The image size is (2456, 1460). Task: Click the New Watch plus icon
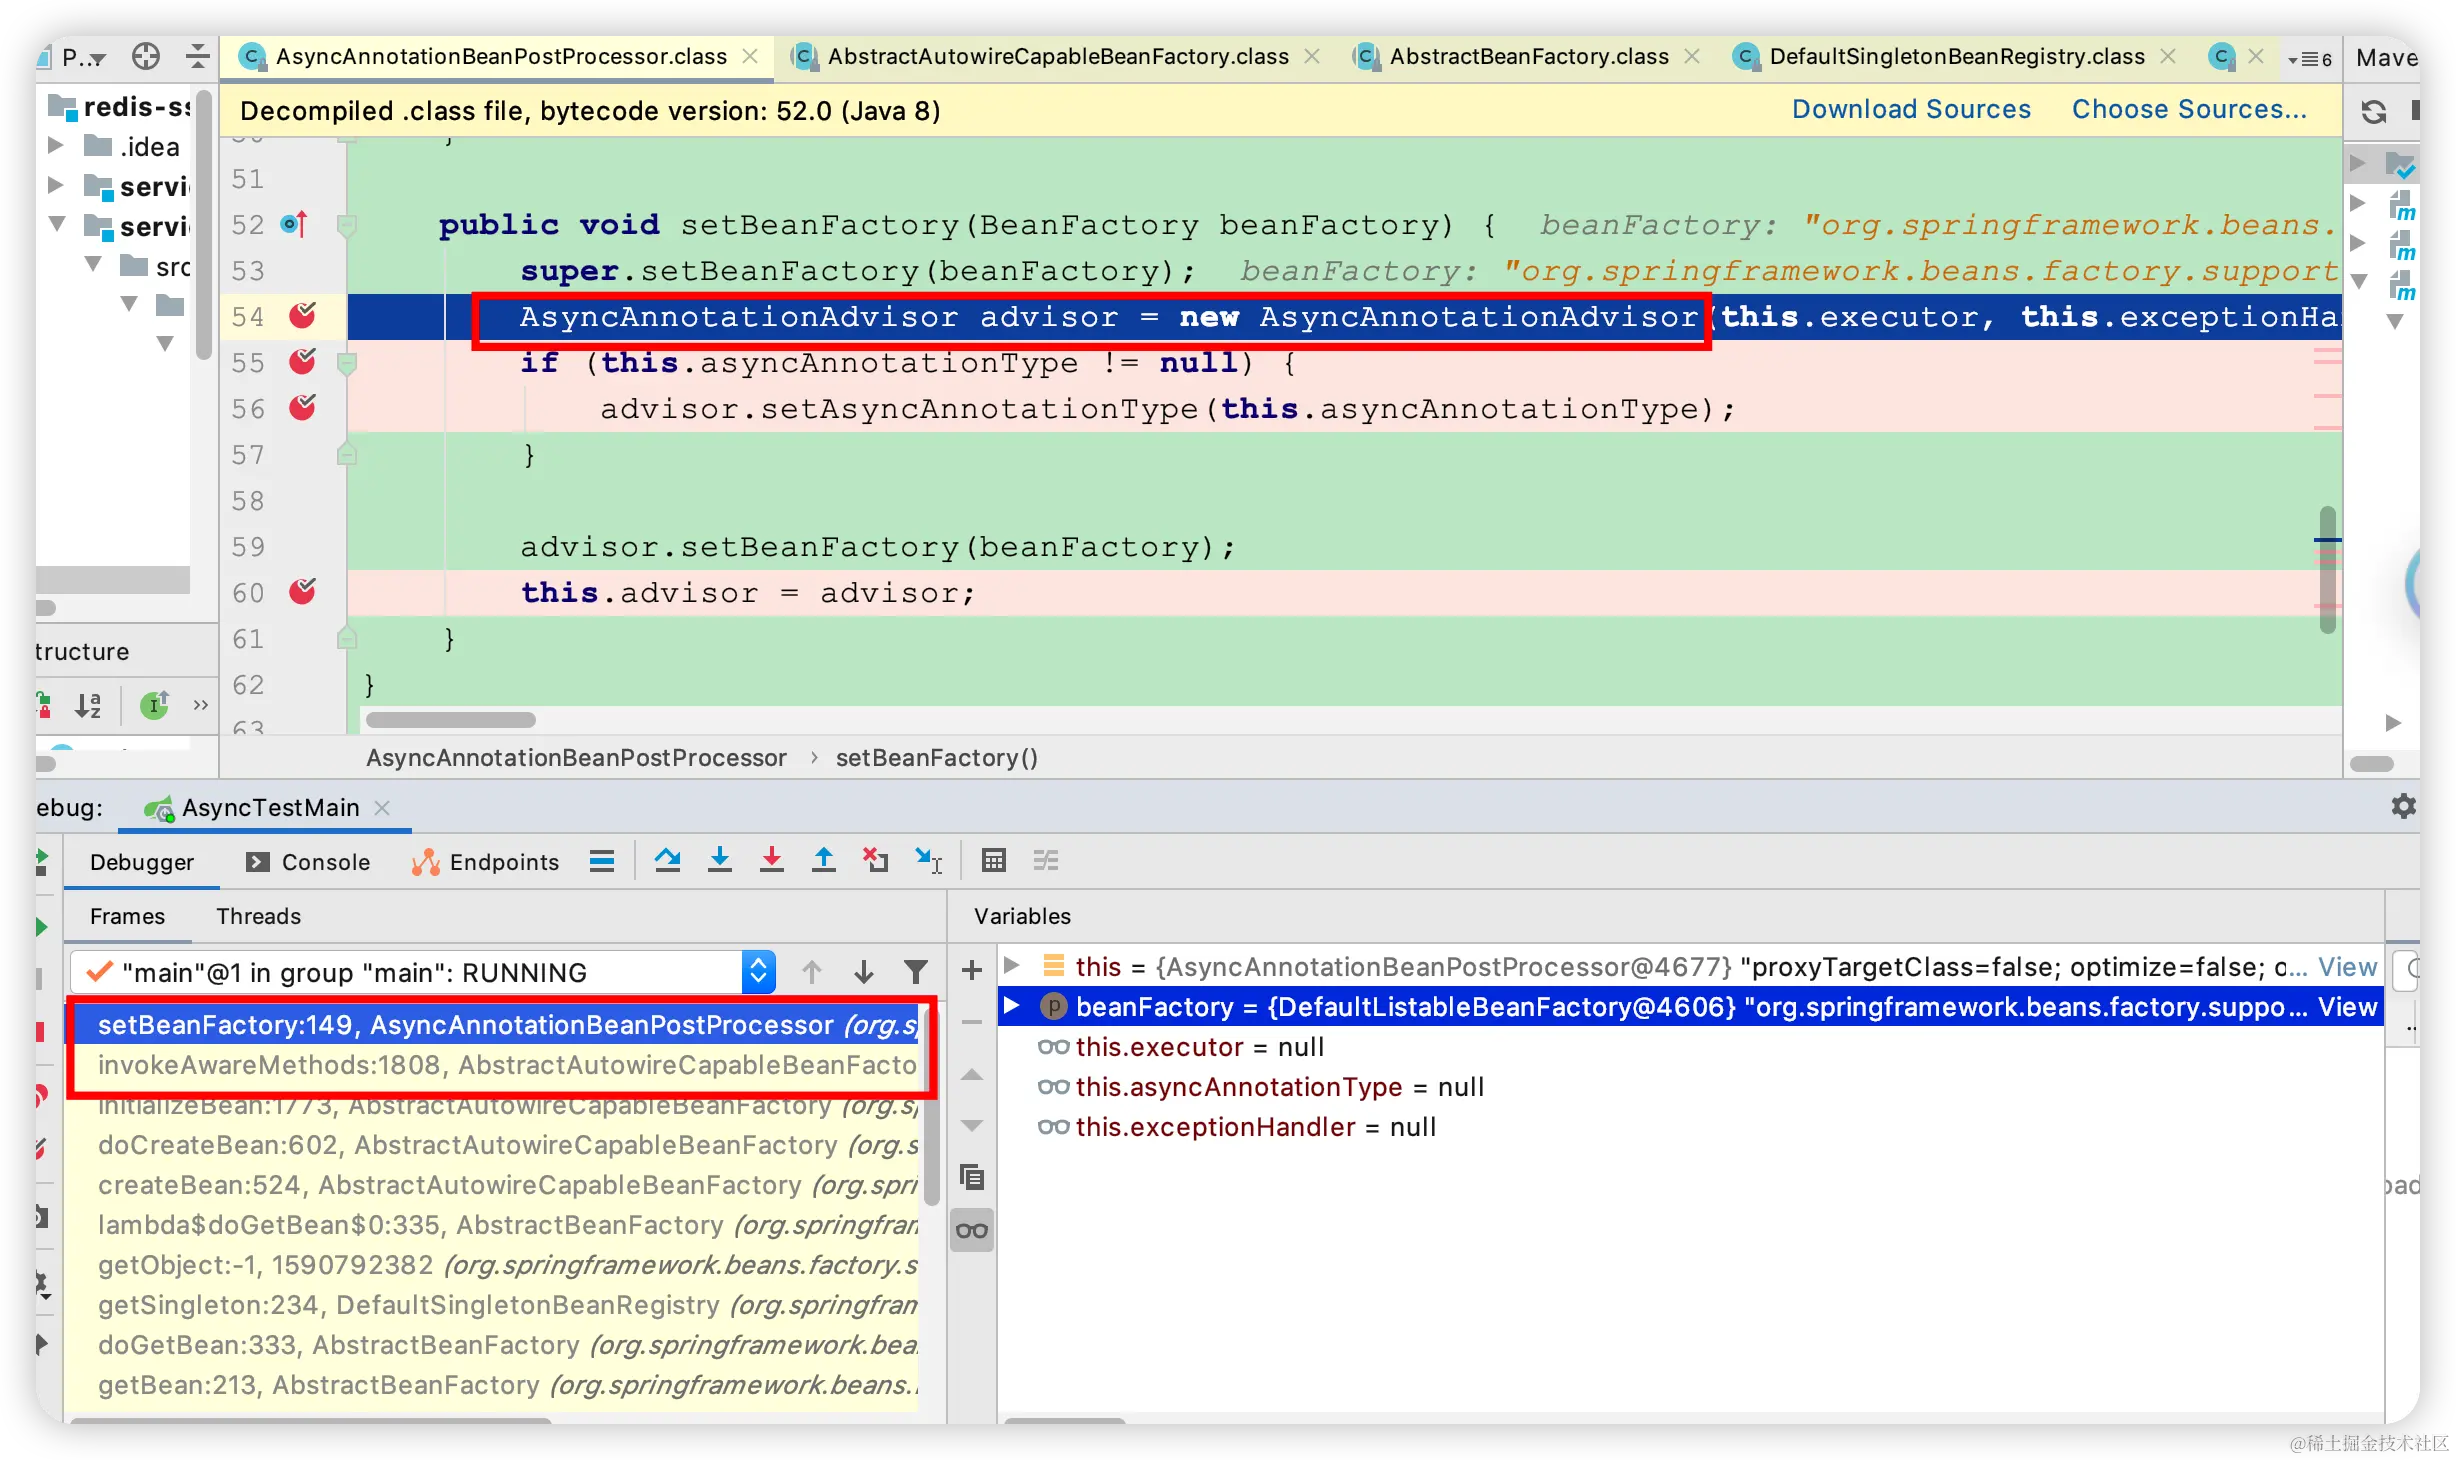click(971, 970)
